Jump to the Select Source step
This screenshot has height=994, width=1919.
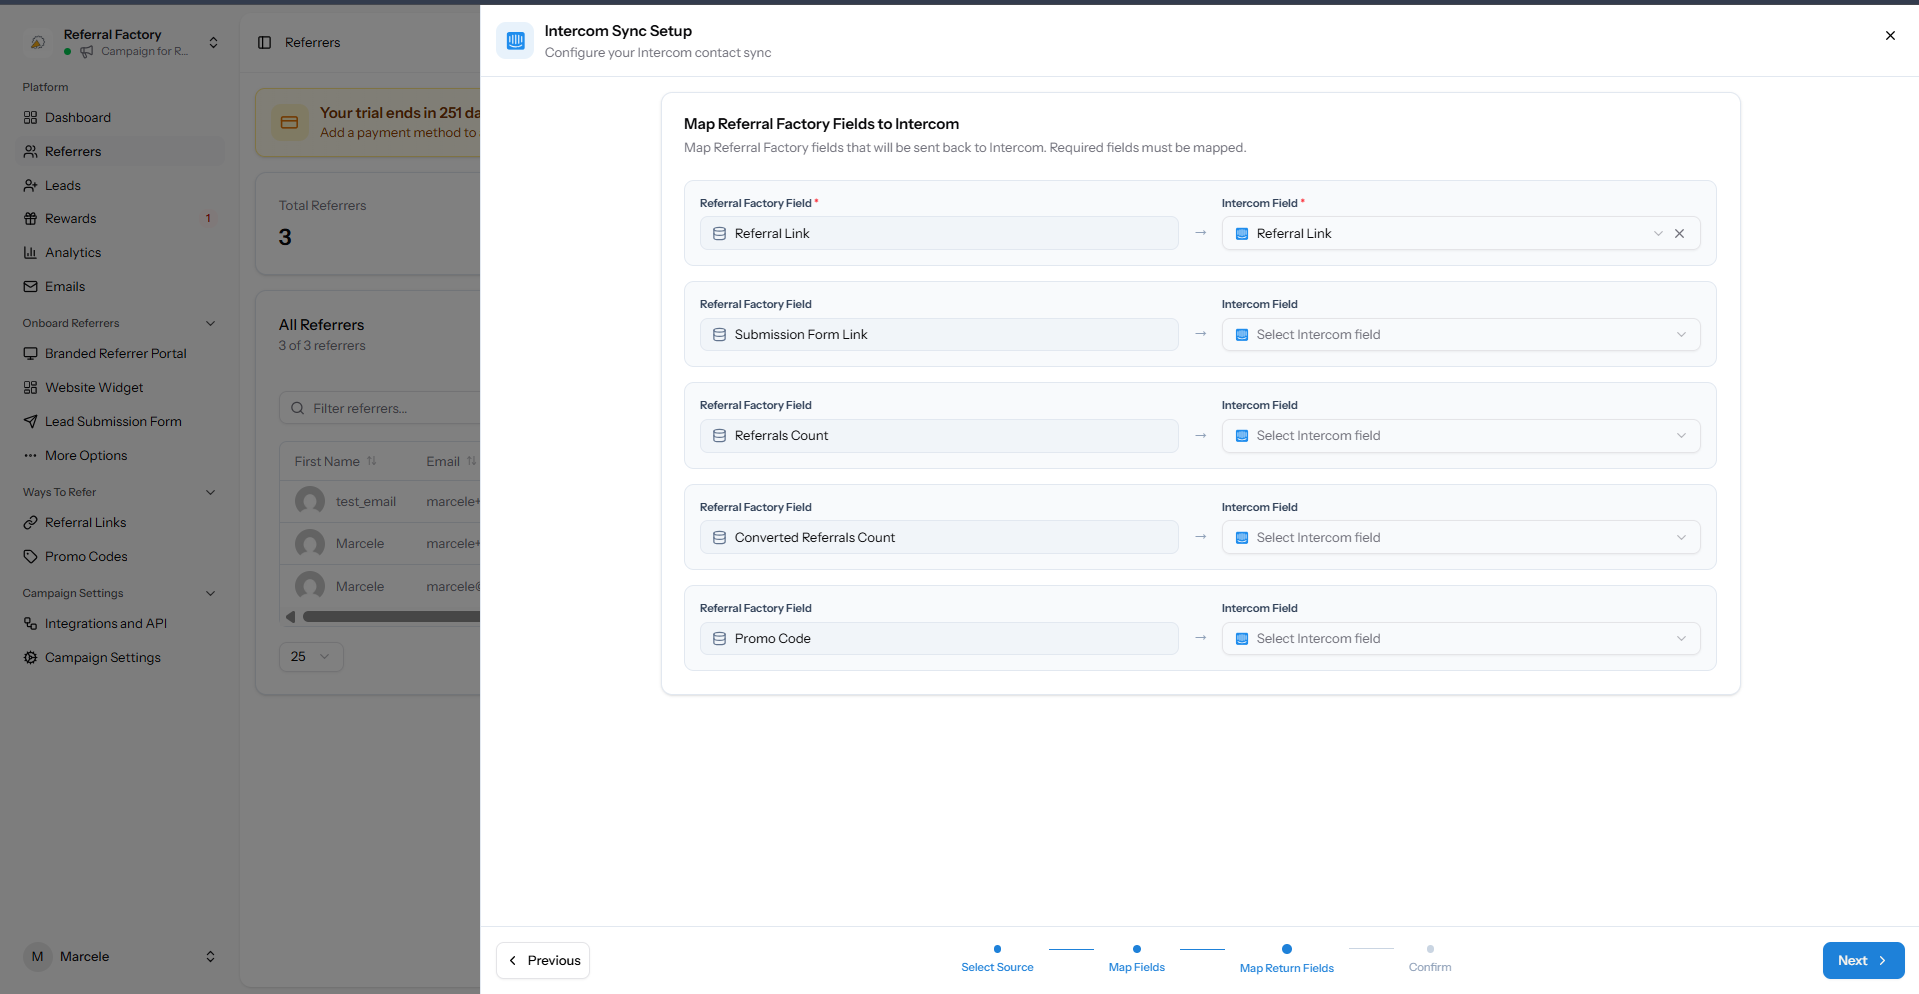pyautogui.click(x=997, y=959)
